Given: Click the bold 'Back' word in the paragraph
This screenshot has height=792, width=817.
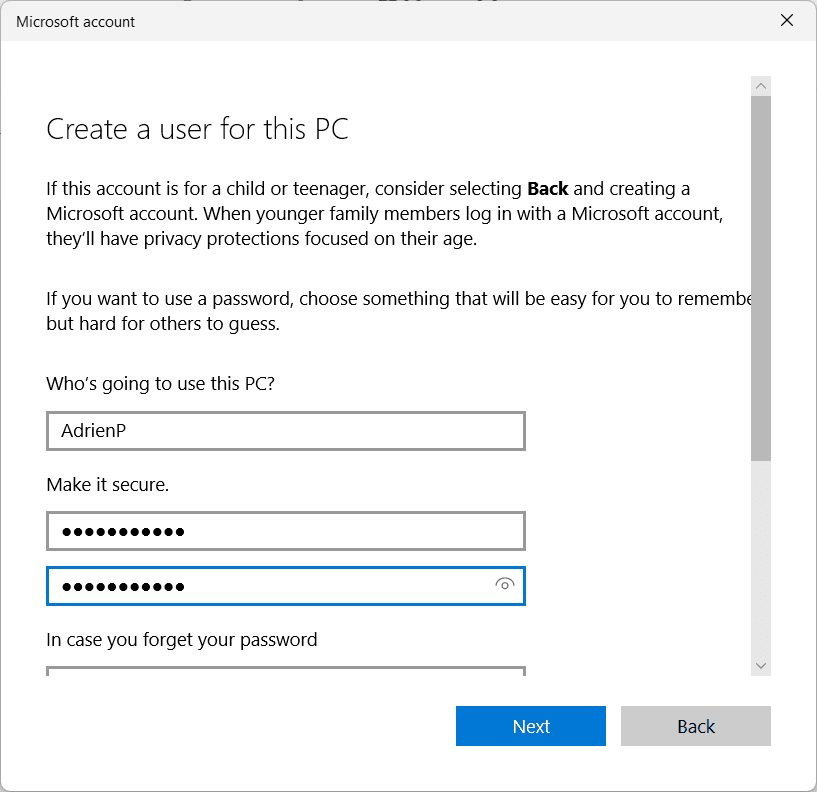Looking at the screenshot, I should tap(548, 189).
